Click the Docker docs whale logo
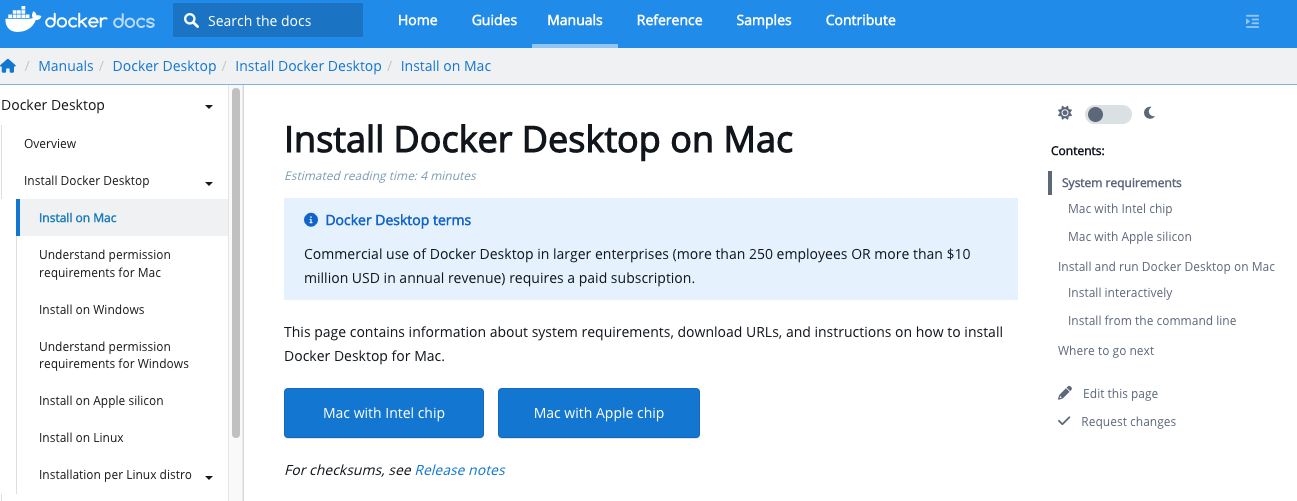This screenshot has width=1297, height=501. tap(81, 20)
